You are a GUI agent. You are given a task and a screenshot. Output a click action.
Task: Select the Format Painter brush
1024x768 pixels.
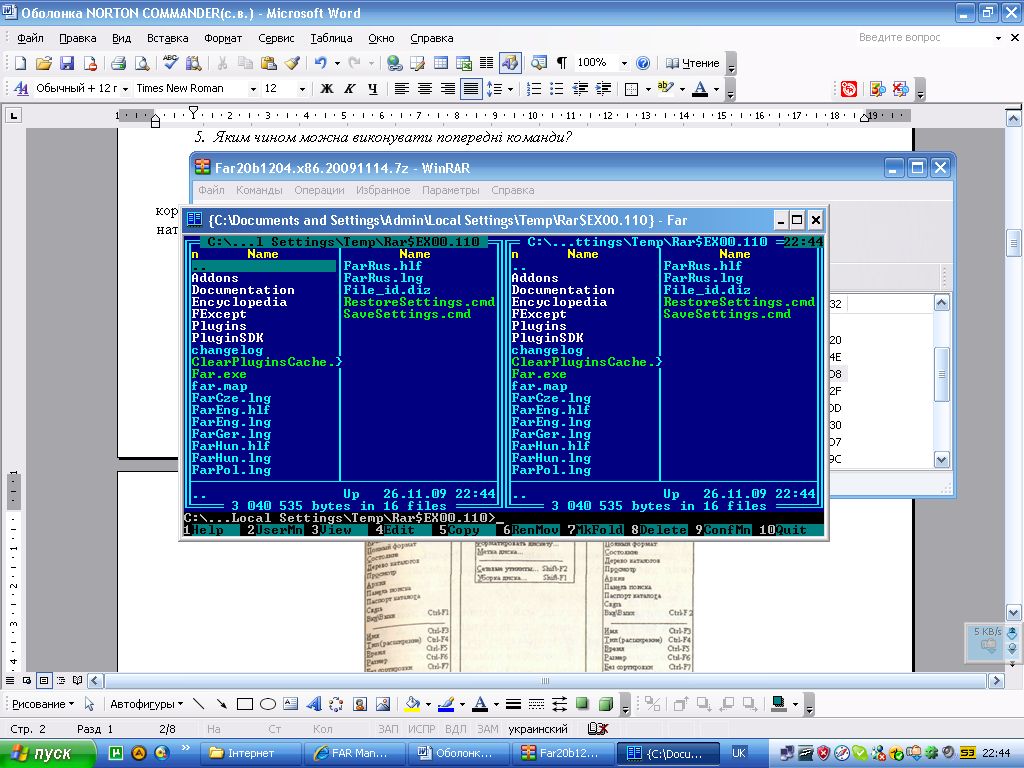coord(292,63)
